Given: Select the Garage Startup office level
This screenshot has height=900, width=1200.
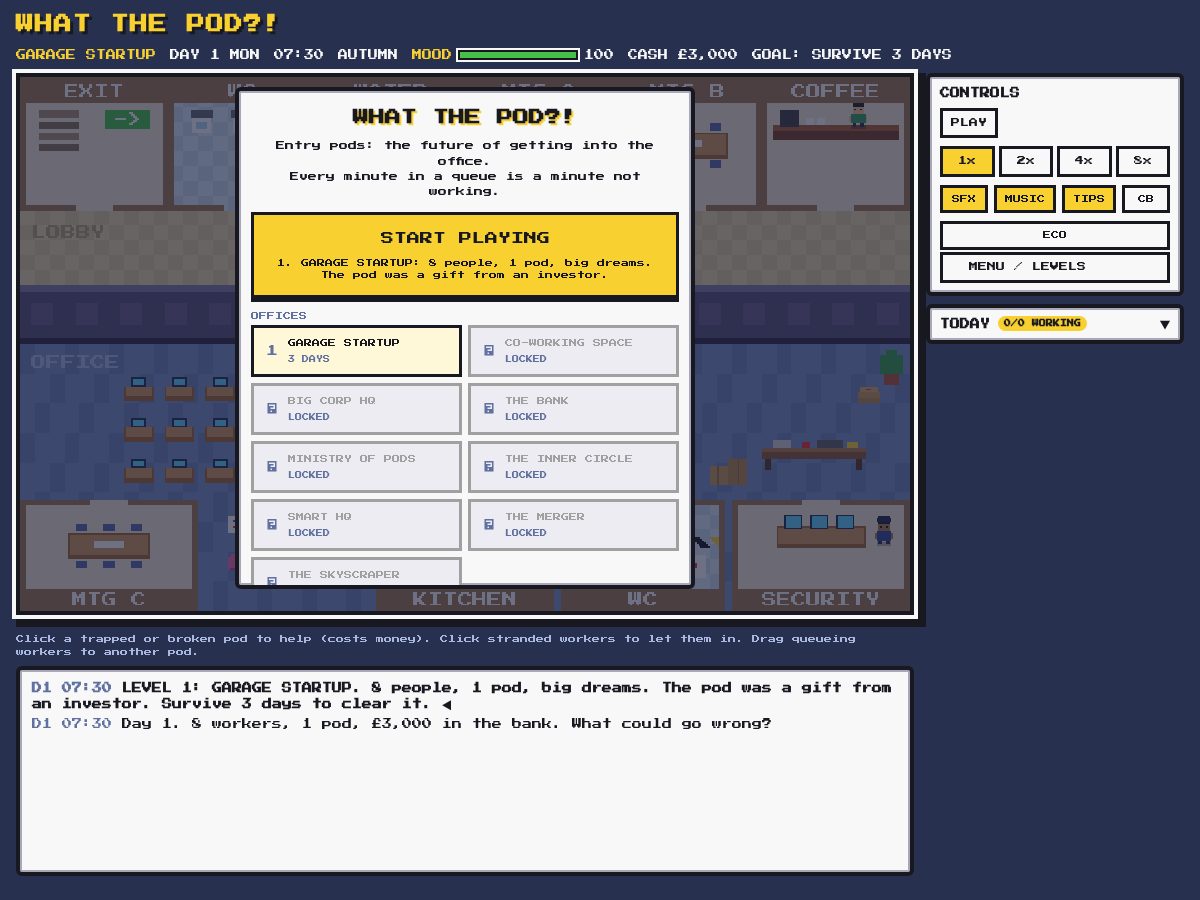Looking at the screenshot, I should click(356, 351).
